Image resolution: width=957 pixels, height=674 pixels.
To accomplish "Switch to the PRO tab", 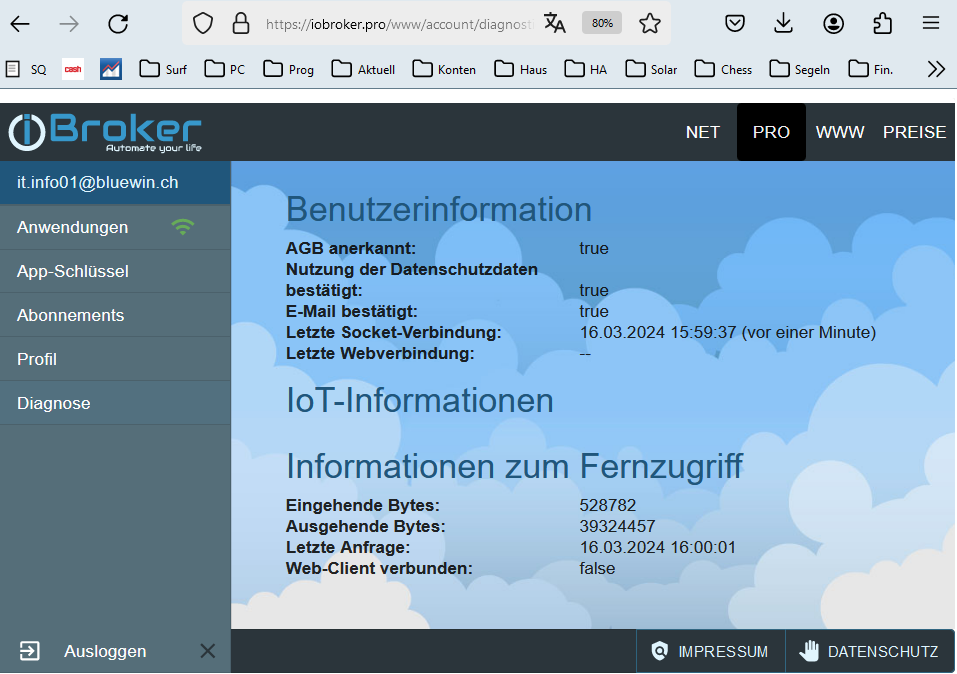I will (x=771, y=132).
